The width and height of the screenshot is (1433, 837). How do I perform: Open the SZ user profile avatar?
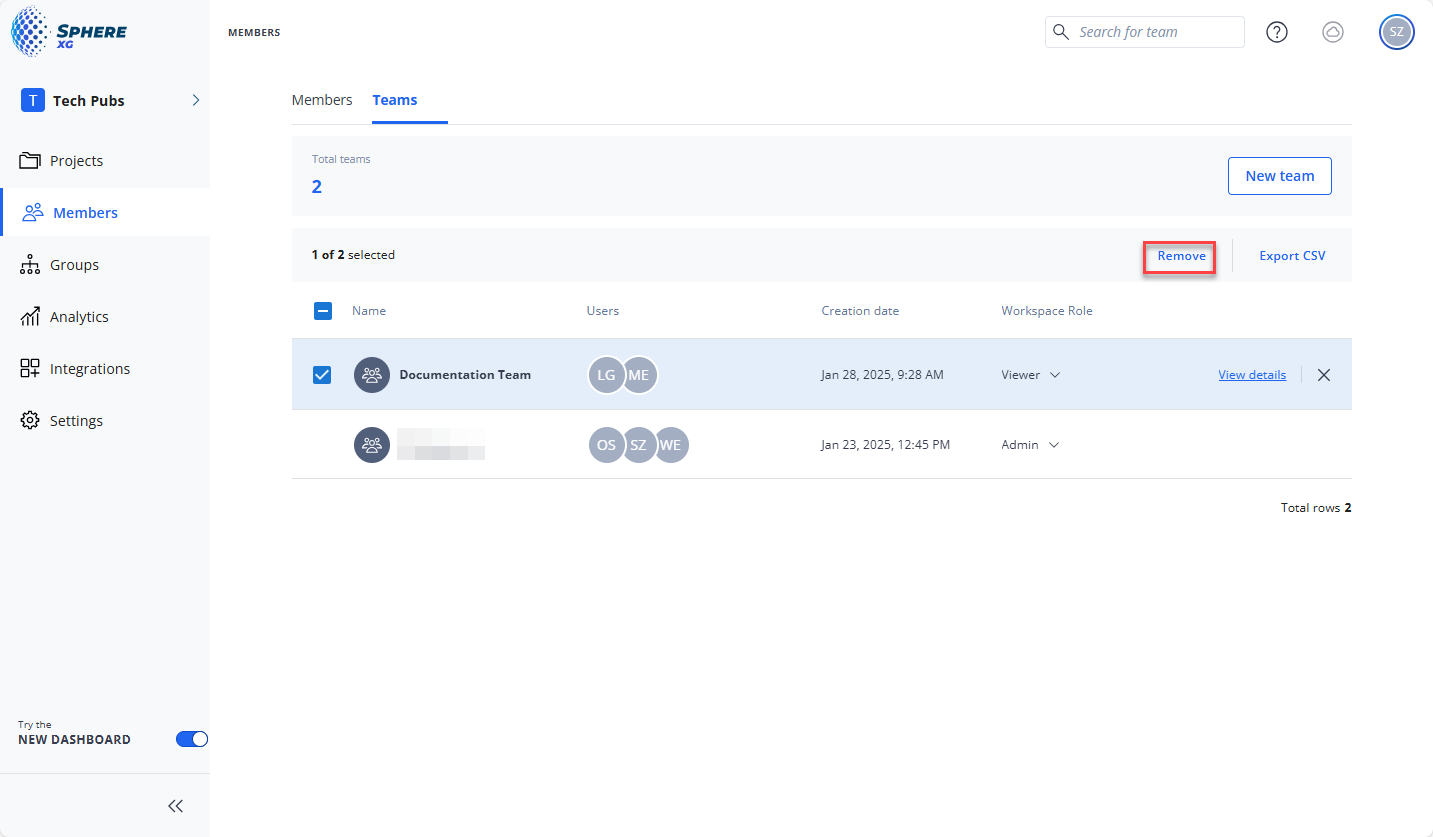click(x=1396, y=32)
